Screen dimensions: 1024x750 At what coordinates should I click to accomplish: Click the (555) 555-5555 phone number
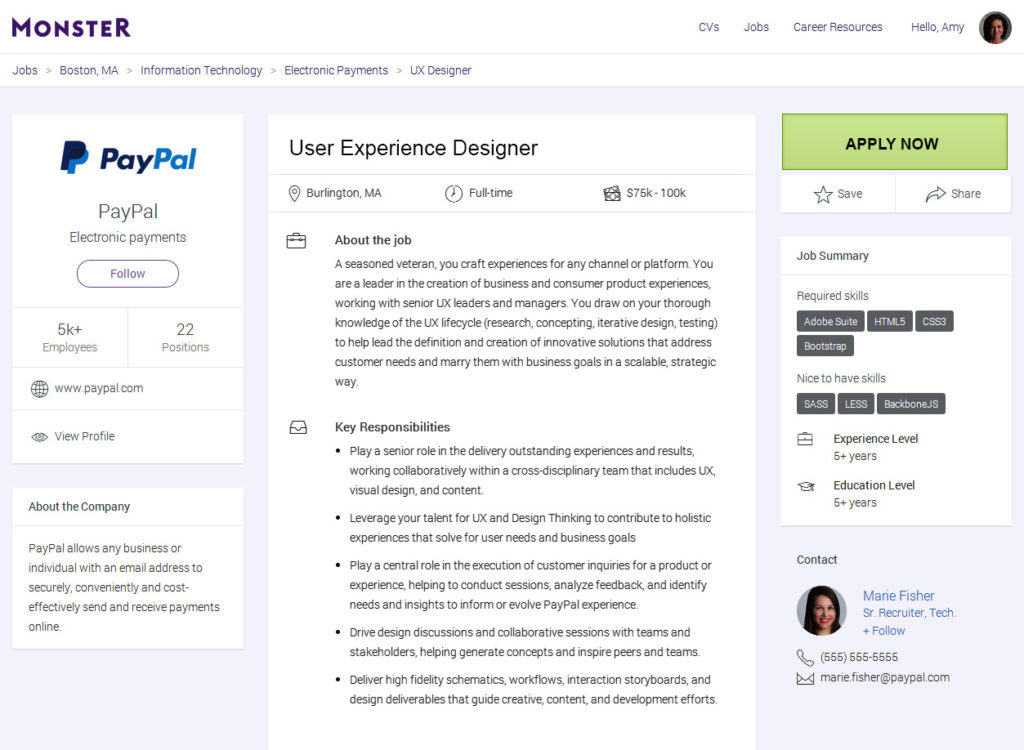tap(859, 657)
